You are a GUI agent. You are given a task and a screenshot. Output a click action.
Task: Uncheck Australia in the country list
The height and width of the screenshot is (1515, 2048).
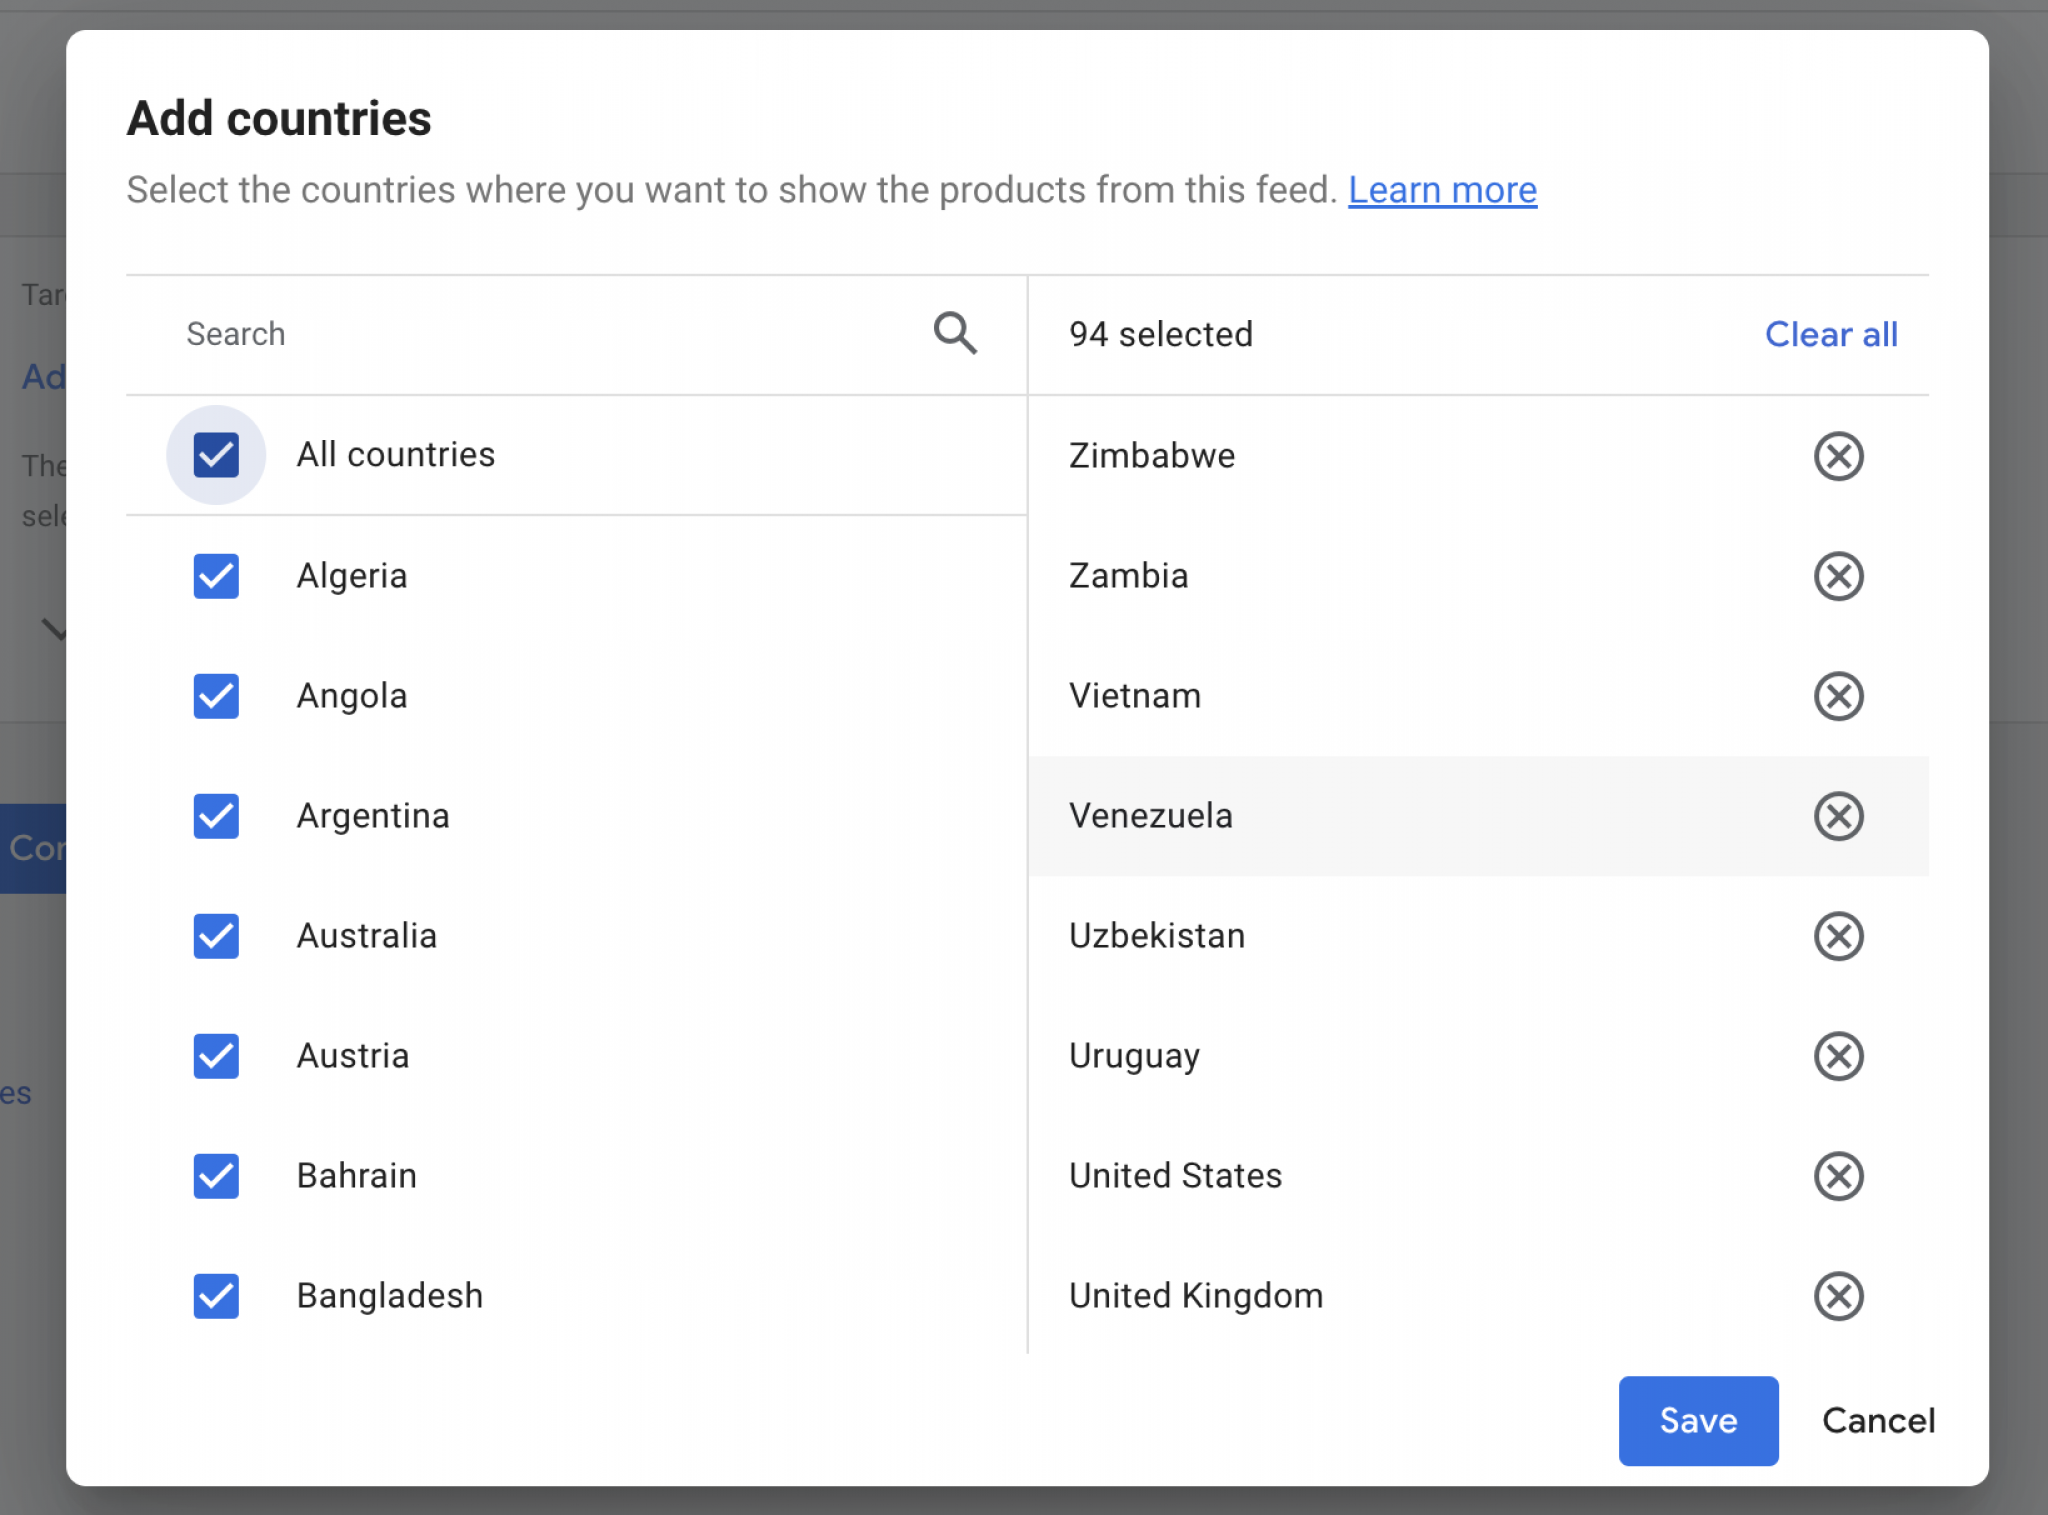click(x=216, y=936)
